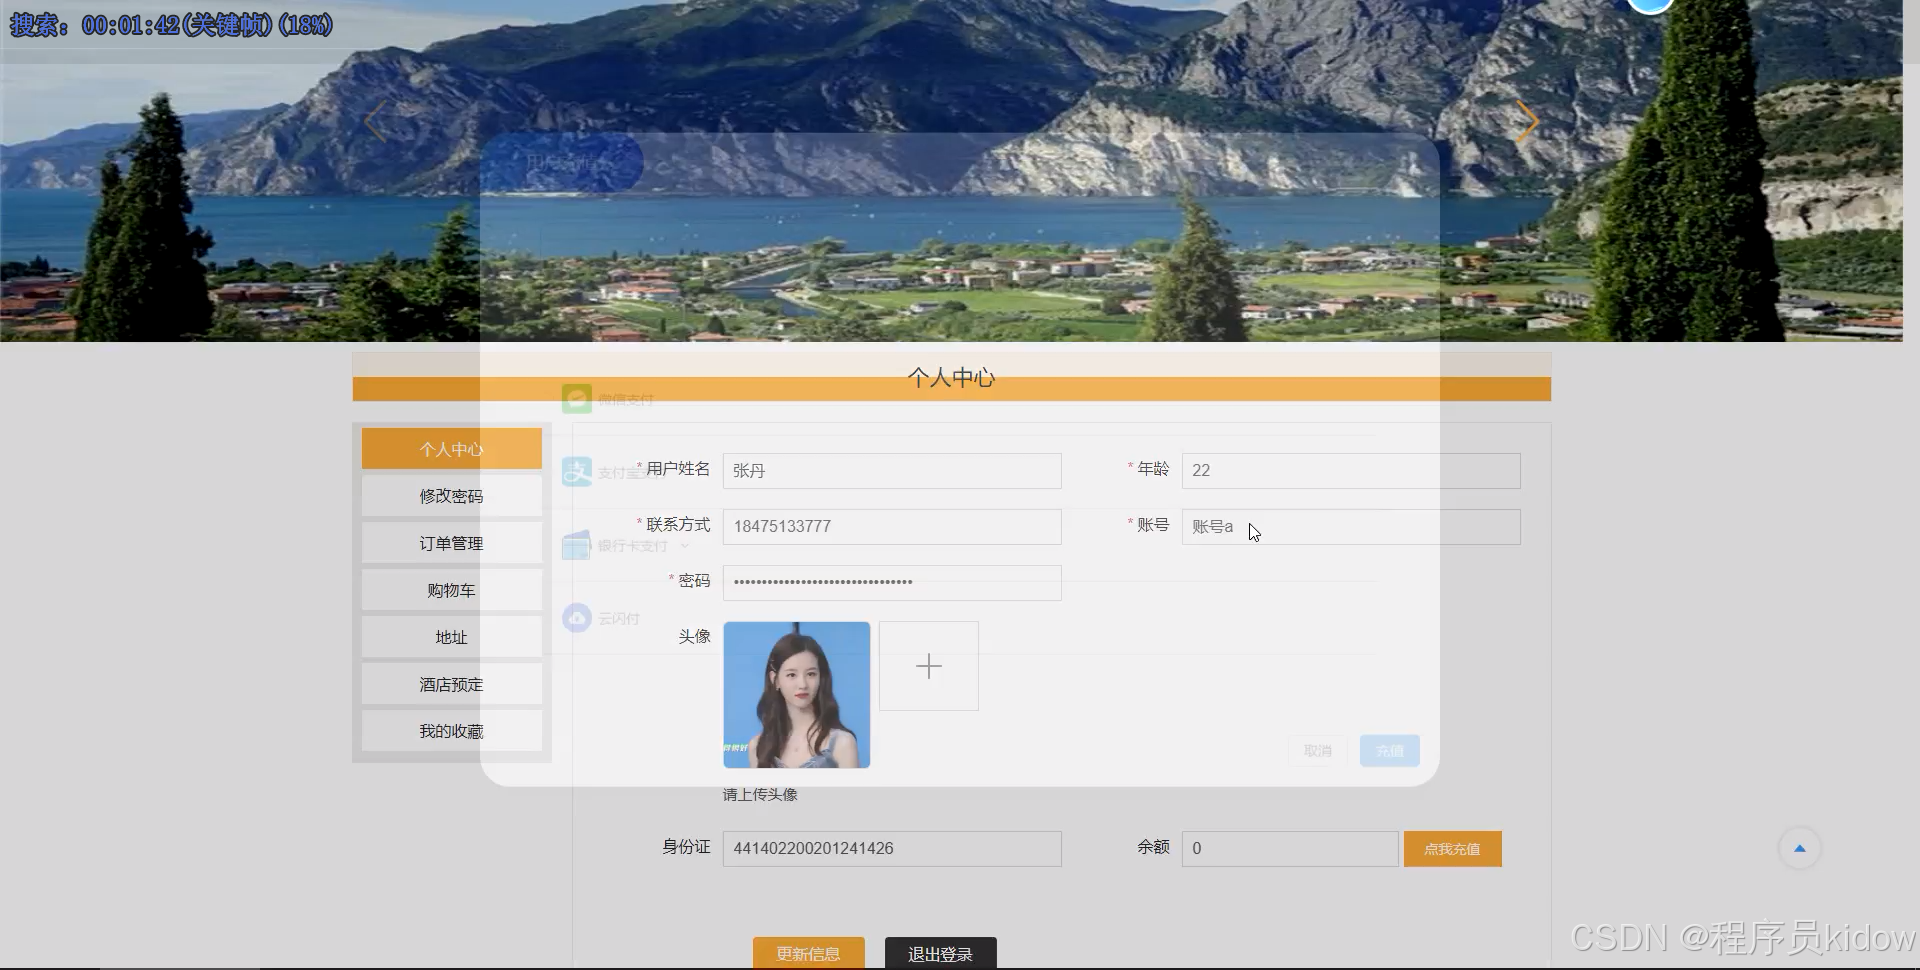1920x970 pixels.
Task: Open 订单管理 in the side menu
Action: (x=452, y=543)
